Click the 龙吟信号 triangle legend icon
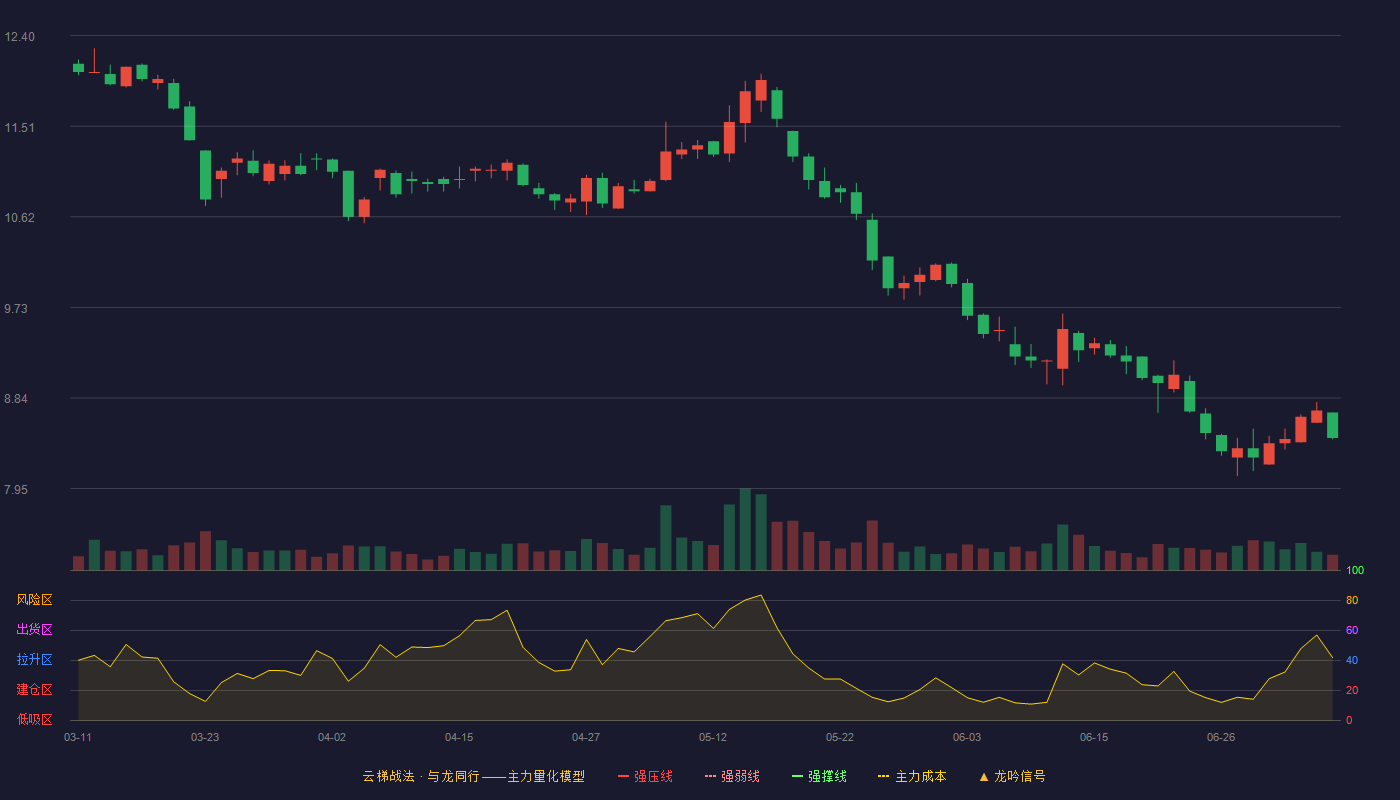 coord(984,777)
